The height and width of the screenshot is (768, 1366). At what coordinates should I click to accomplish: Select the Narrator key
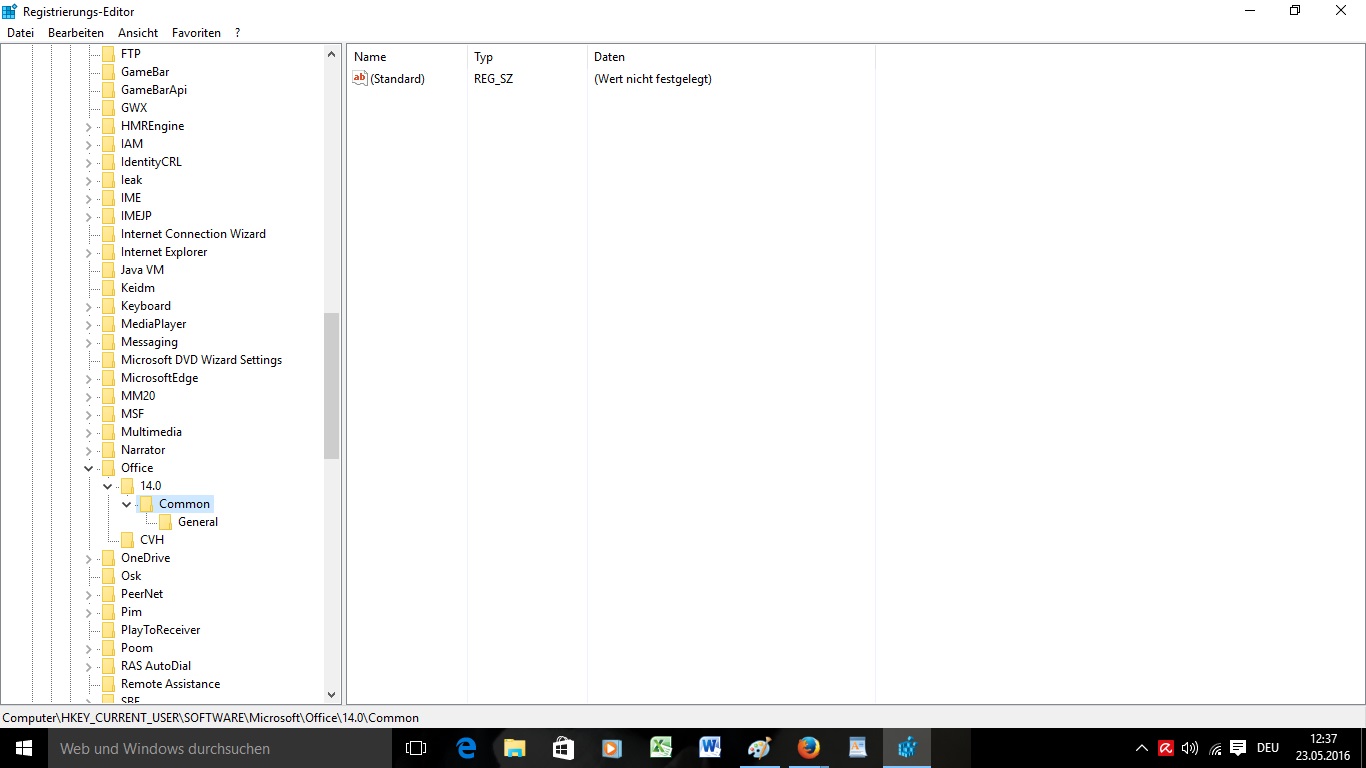point(143,450)
